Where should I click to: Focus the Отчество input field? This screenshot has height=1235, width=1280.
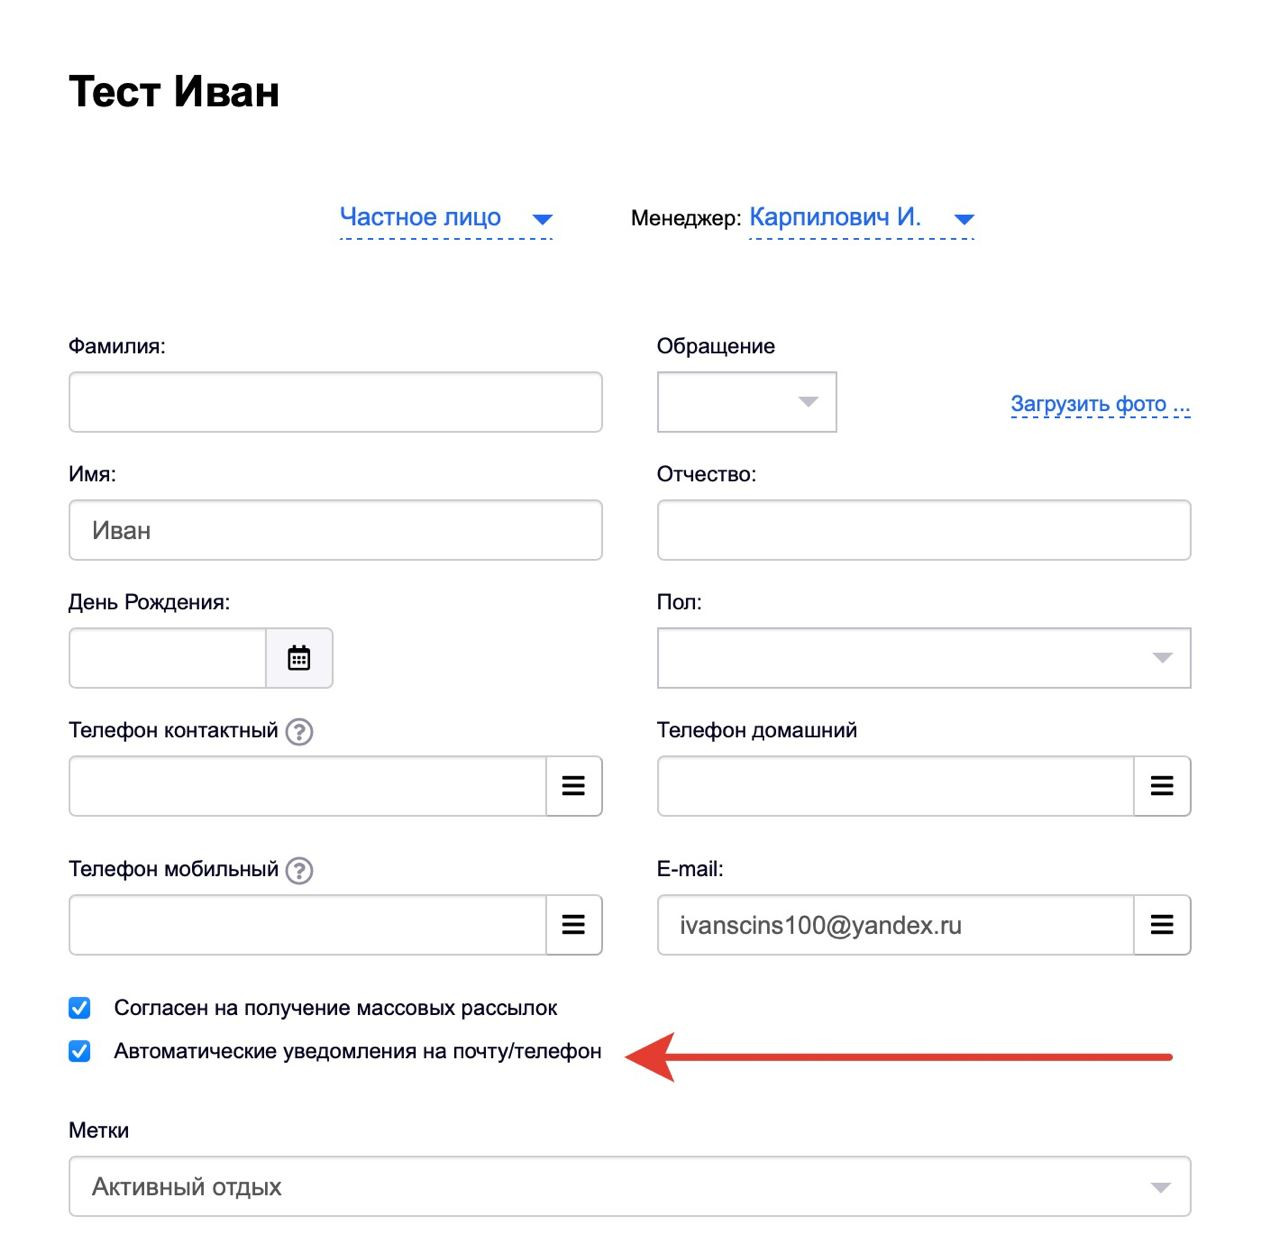(x=923, y=530)
